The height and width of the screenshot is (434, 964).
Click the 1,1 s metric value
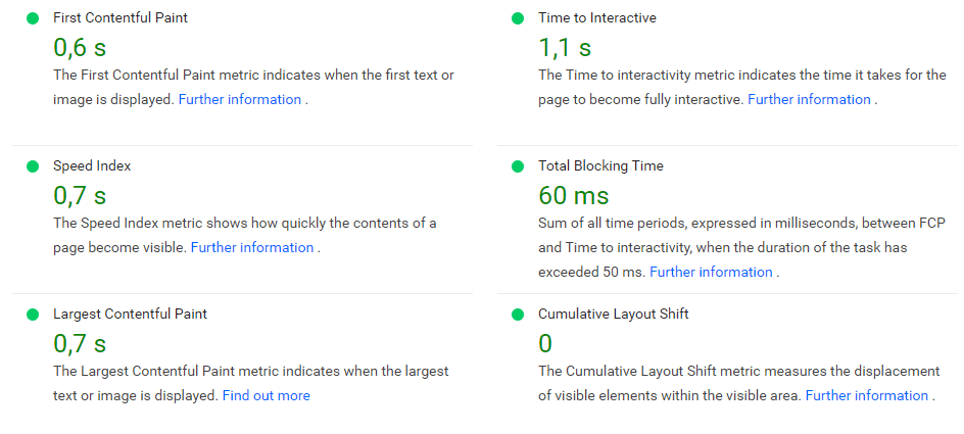coord(565,47)
